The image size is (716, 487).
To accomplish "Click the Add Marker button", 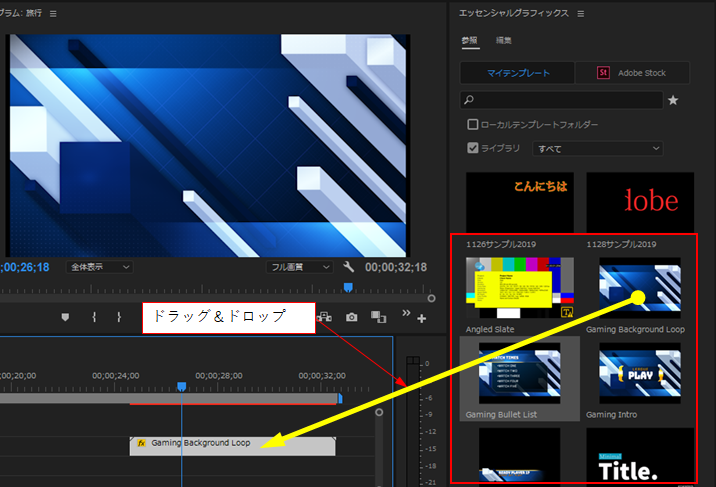I will [65, 317].
